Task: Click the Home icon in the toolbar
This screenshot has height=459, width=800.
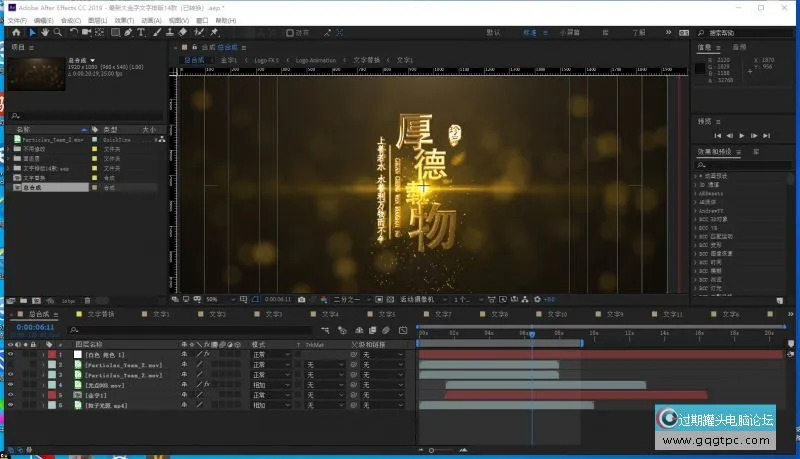Action: [16, 32]
